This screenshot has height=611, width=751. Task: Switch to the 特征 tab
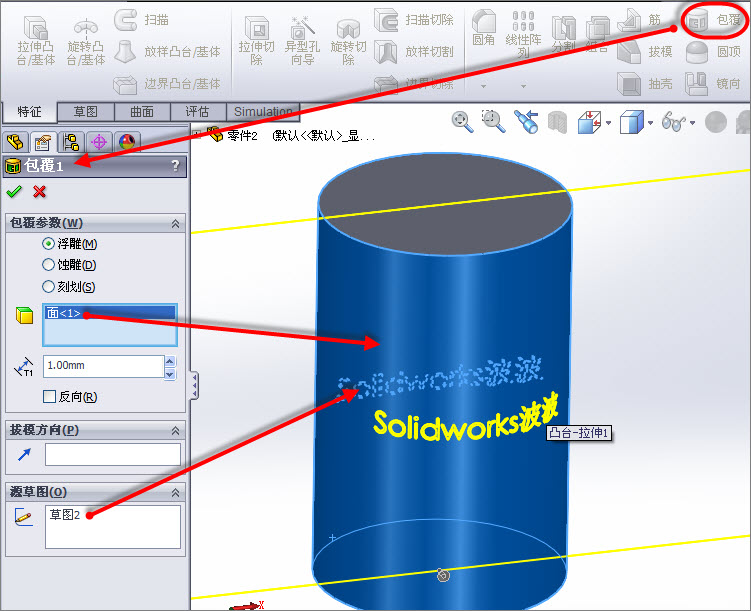point(30,112)
